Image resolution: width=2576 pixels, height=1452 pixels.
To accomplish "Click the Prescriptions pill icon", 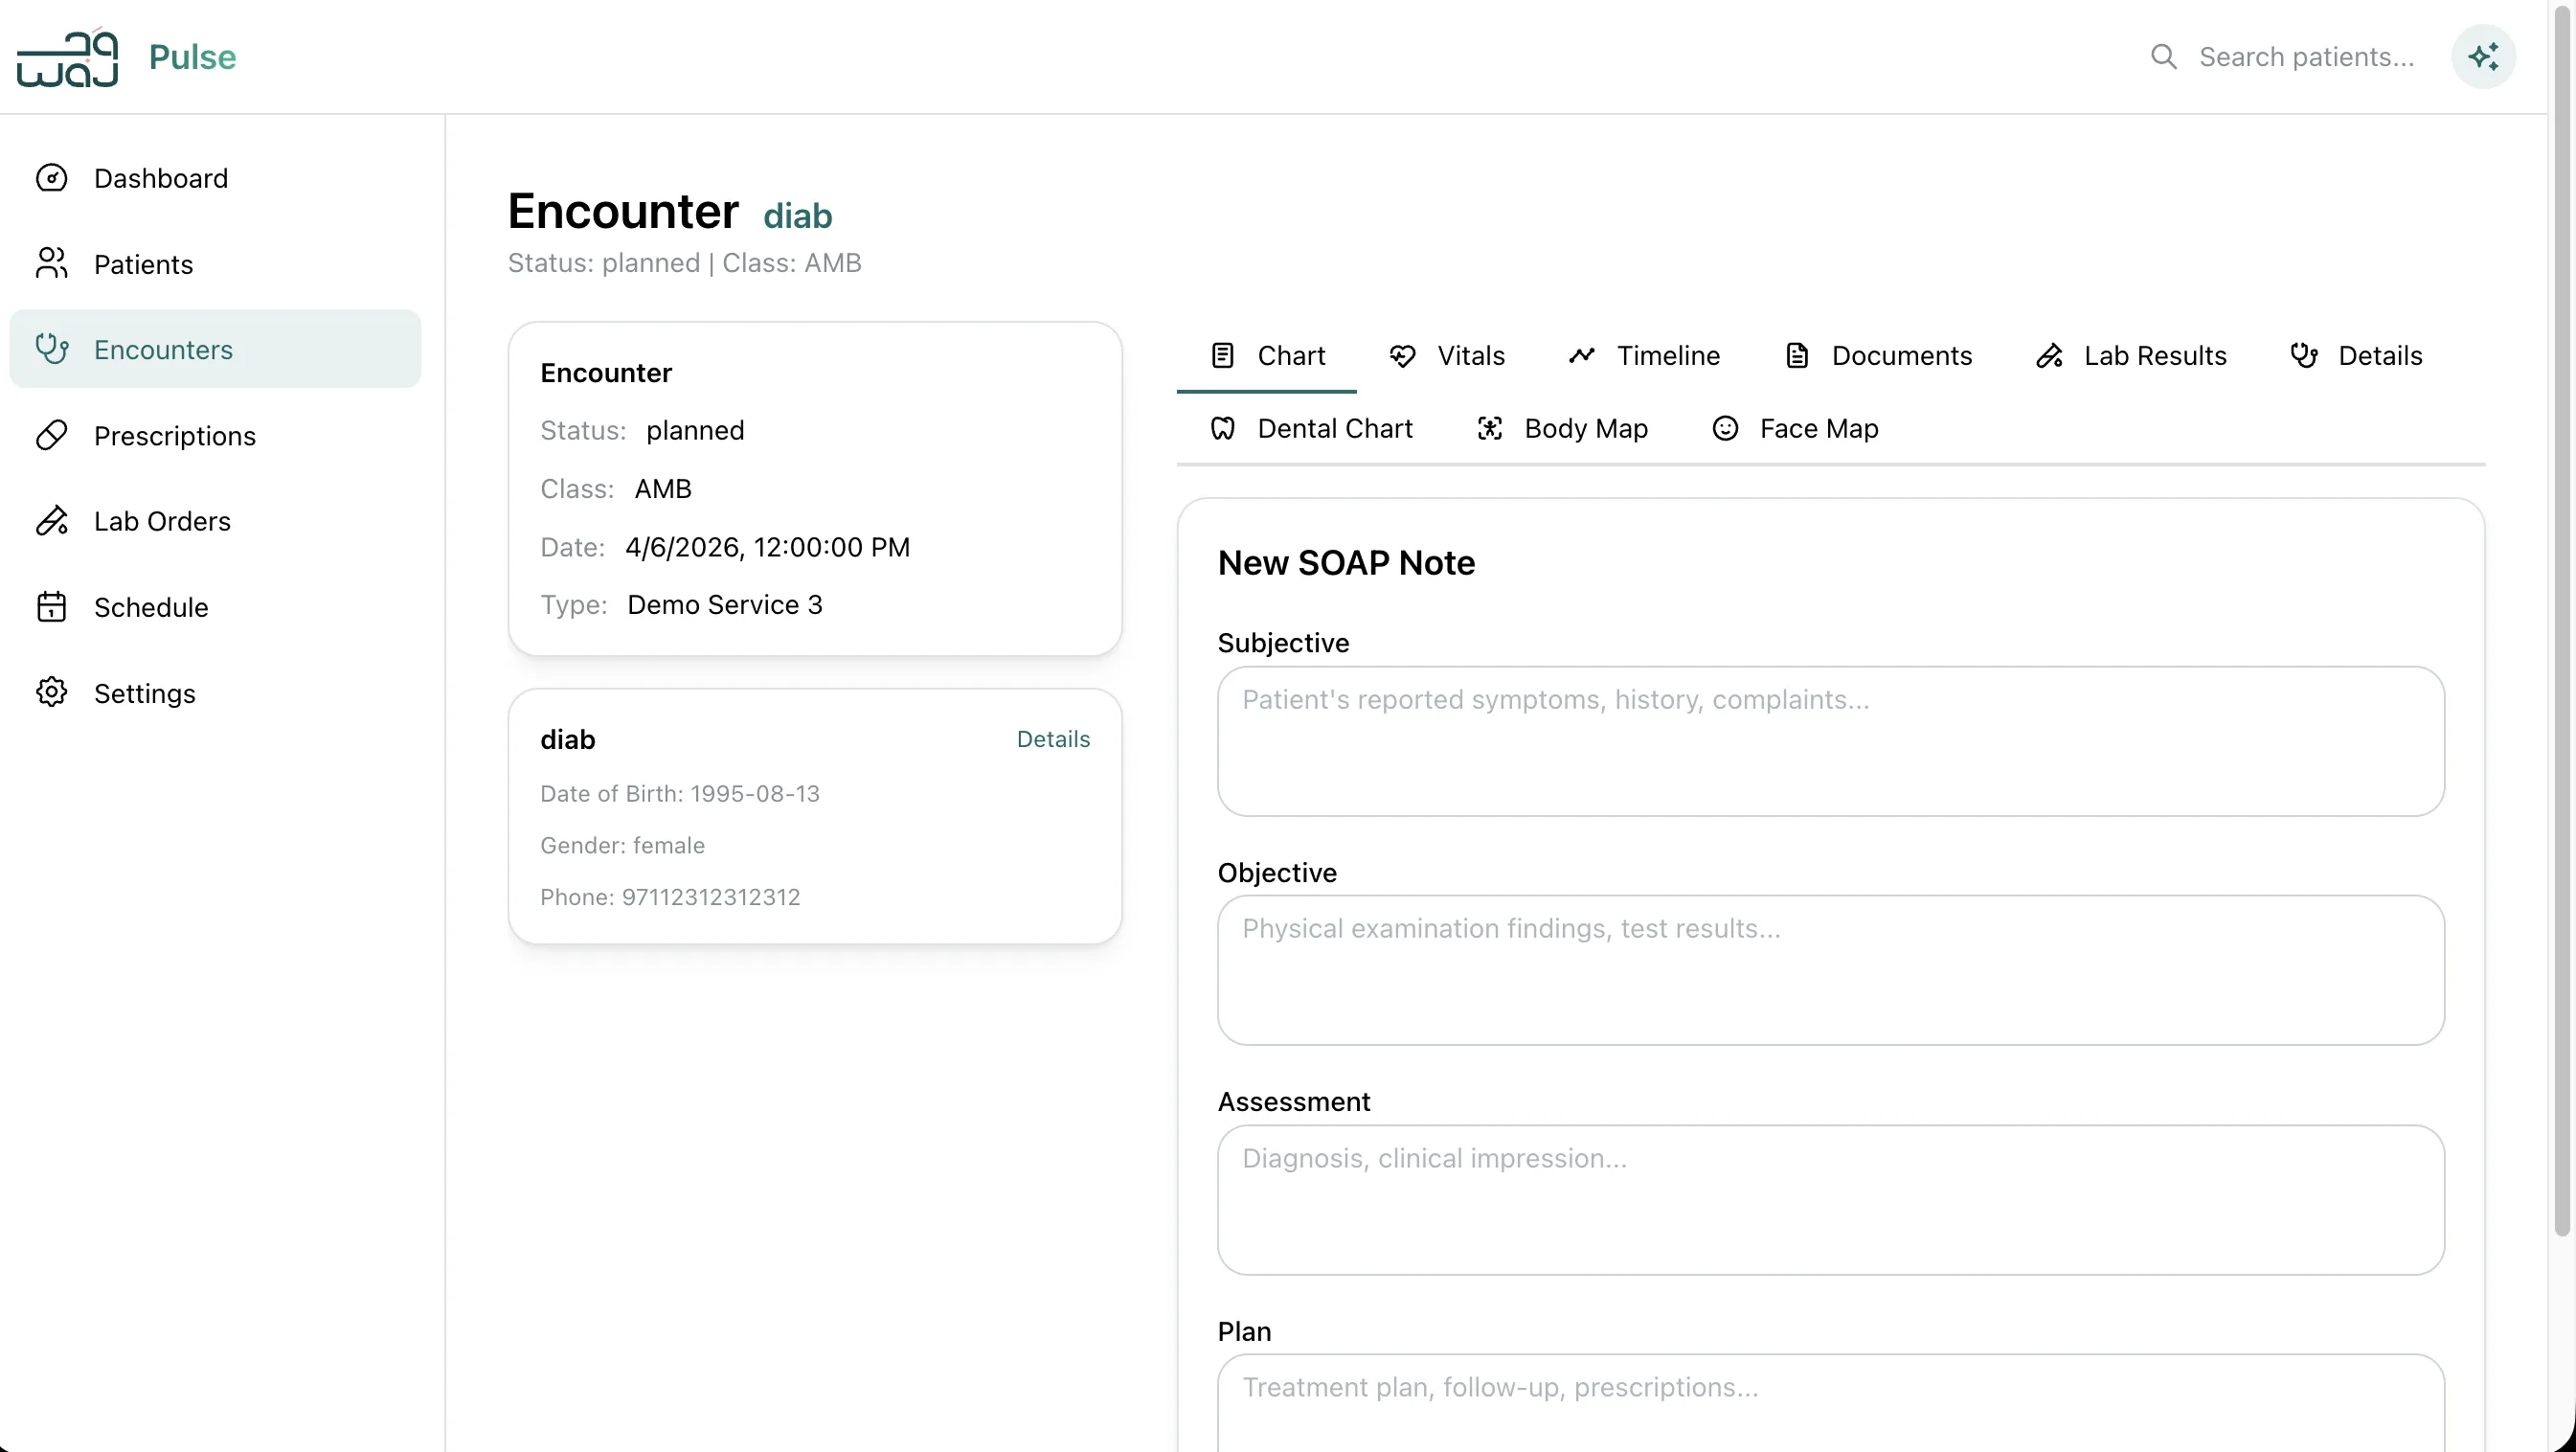I will pyautogui.click(x=51, y=436).
